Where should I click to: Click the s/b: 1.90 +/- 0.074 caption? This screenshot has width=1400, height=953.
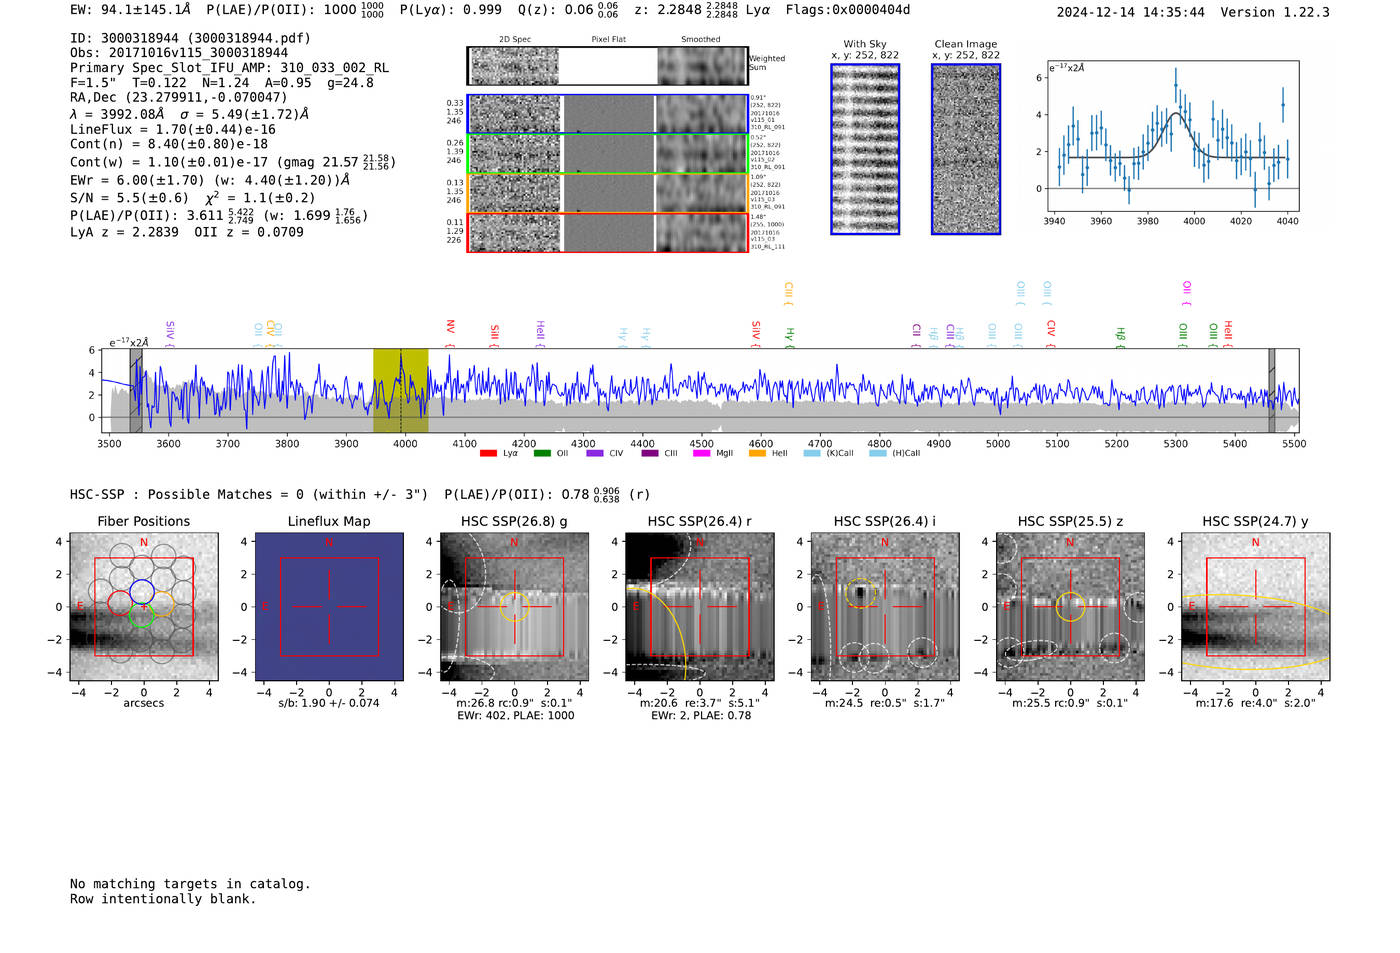tap(329, 703)
